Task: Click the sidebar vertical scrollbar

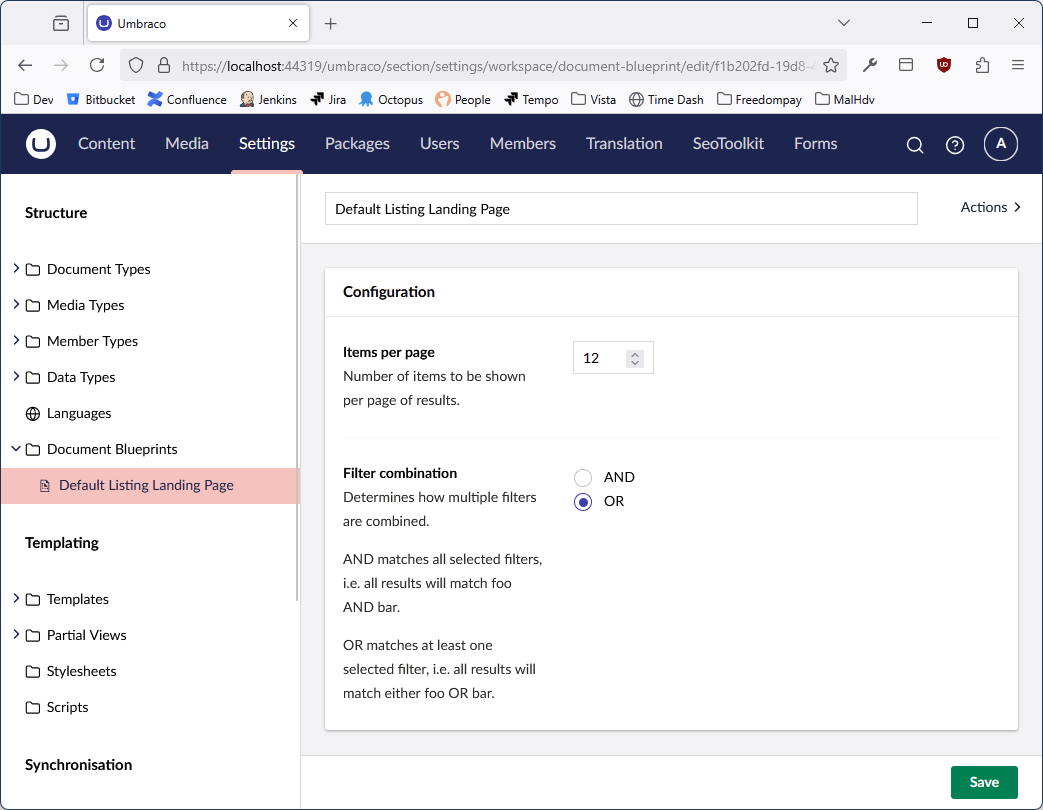Action: click(x=297, y=389)
